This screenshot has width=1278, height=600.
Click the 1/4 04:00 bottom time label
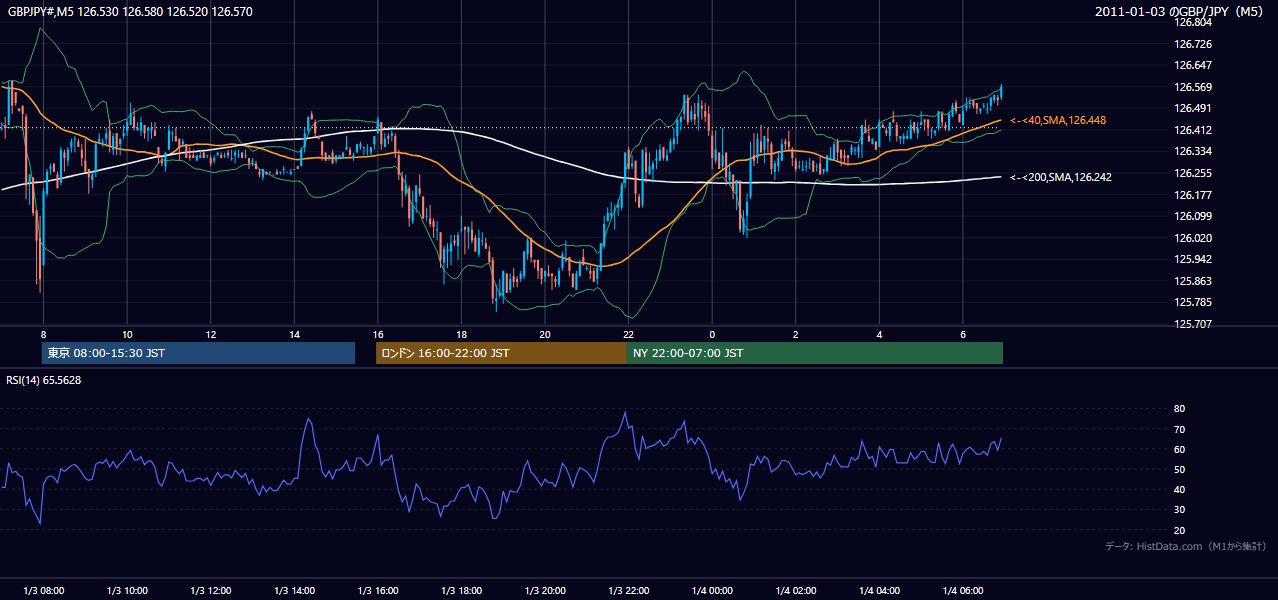(879, 590)
